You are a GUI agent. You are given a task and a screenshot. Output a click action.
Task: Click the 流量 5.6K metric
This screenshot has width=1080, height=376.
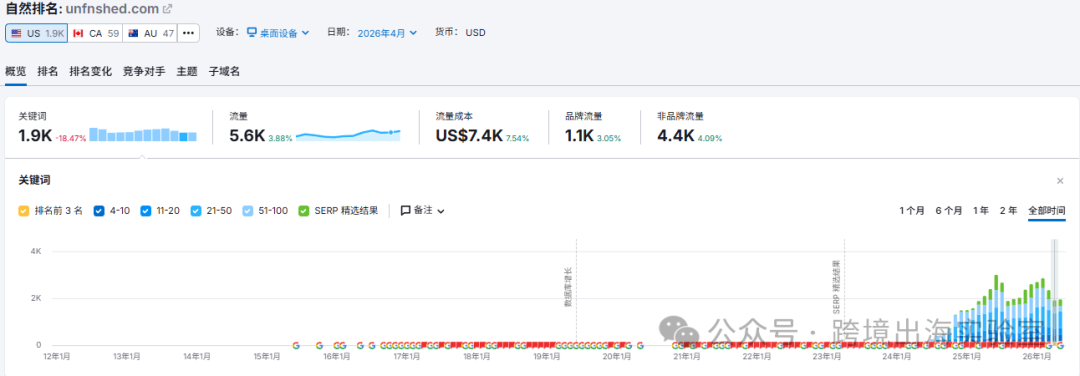(247, 136)
